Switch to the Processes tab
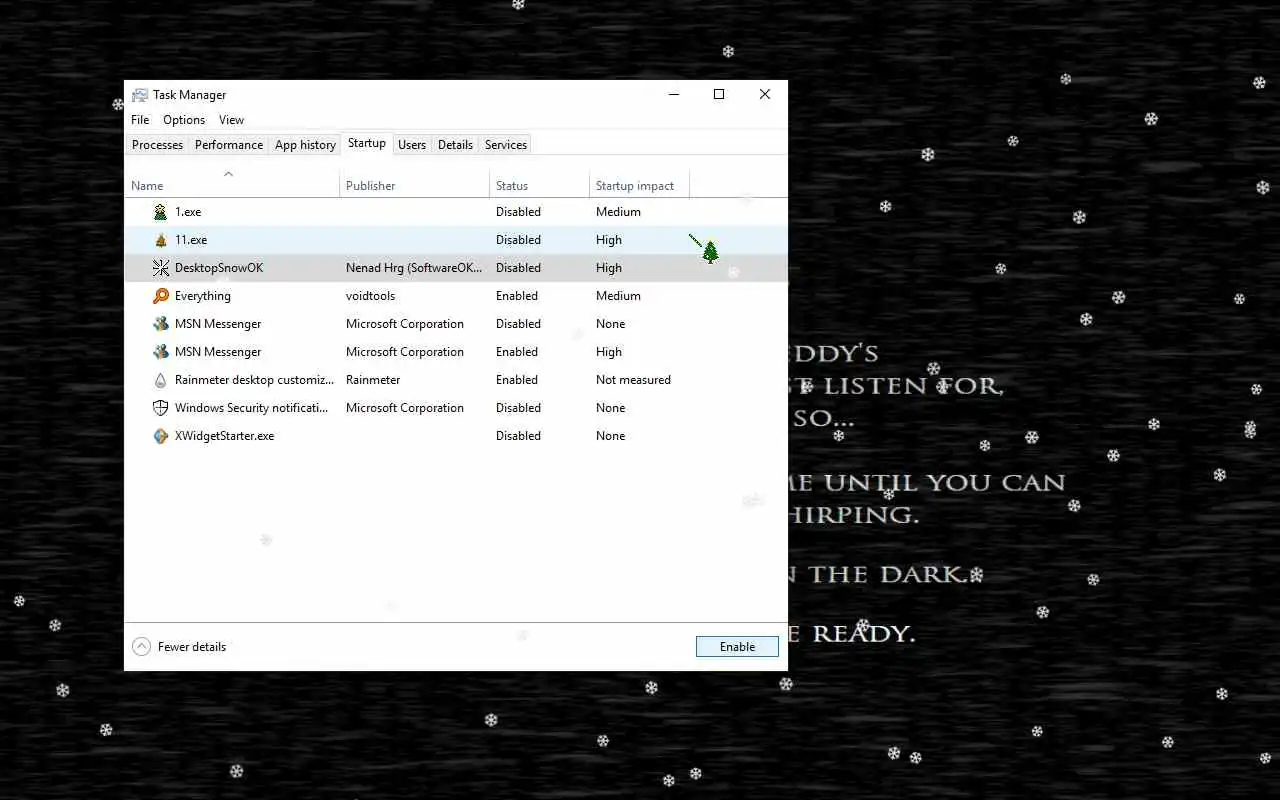Screen dimensions: 1280x800 [x=157, y=145]
